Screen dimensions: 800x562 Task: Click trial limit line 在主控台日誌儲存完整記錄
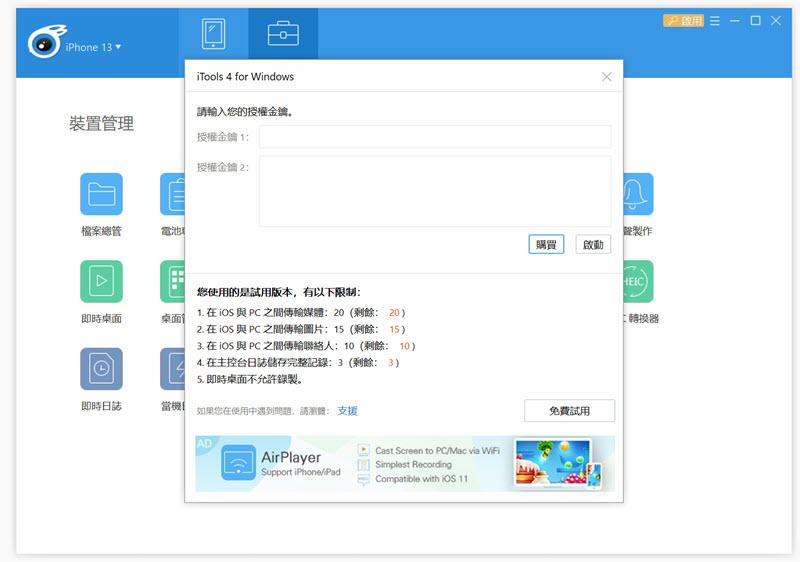(x=298, y=363)
